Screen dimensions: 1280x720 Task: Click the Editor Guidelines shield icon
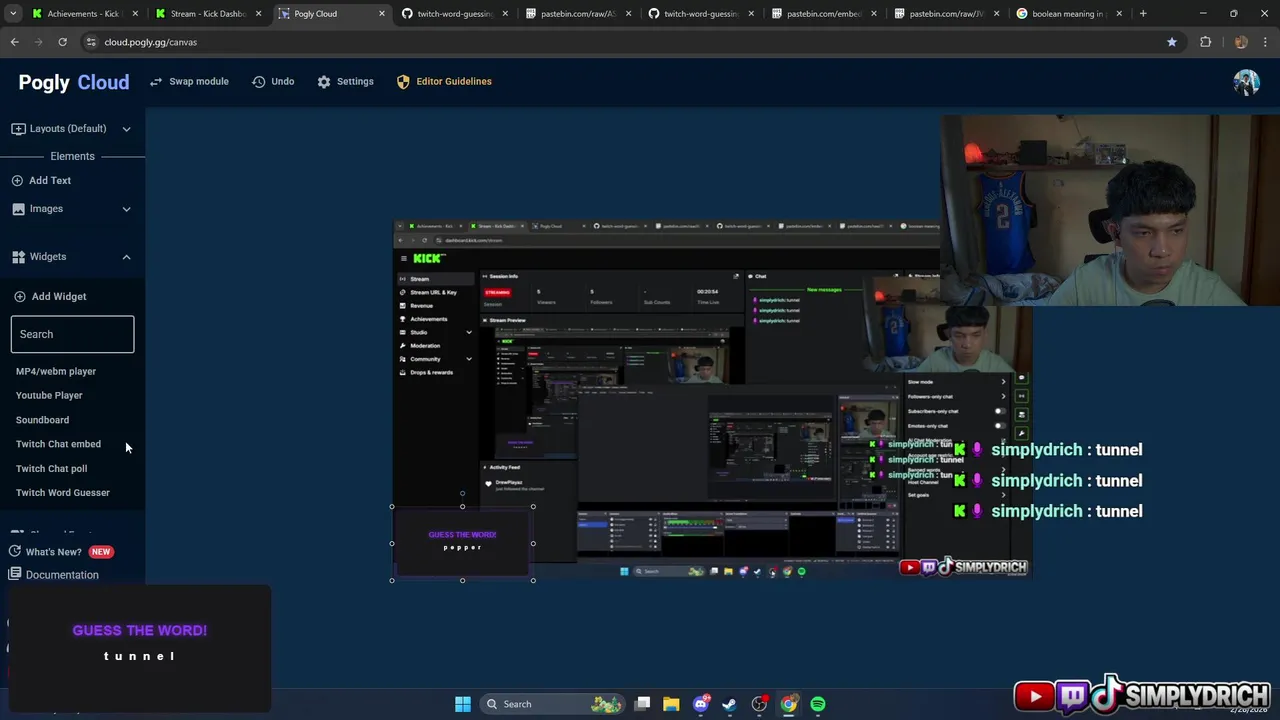click(403, 81)
